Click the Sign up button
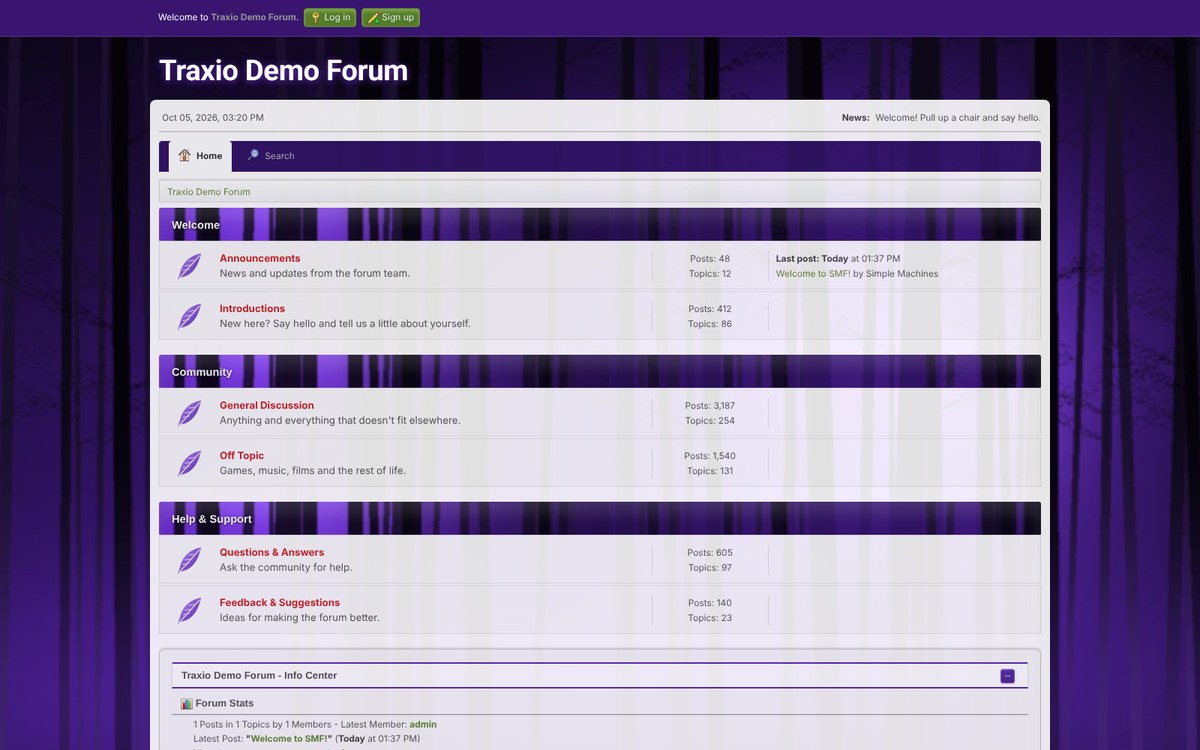This screenshot has width=1200, height=750. click(391, 17)
